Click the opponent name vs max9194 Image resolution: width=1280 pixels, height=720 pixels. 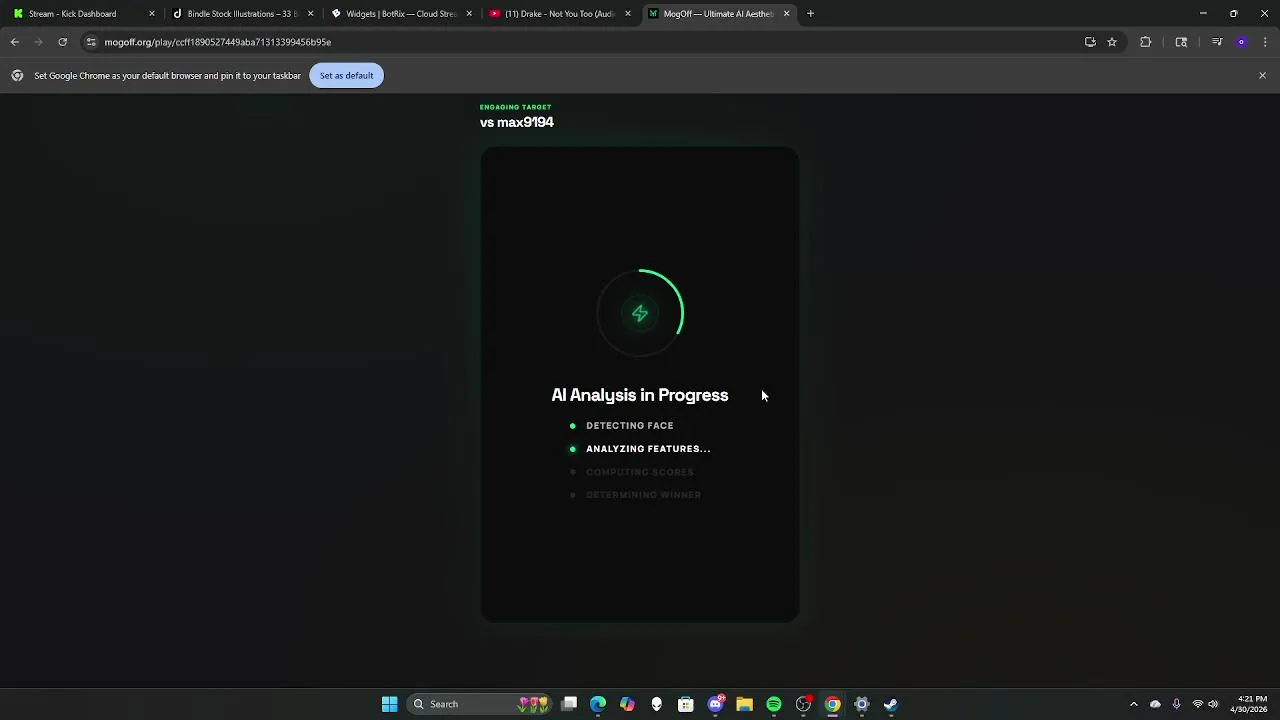517,122
